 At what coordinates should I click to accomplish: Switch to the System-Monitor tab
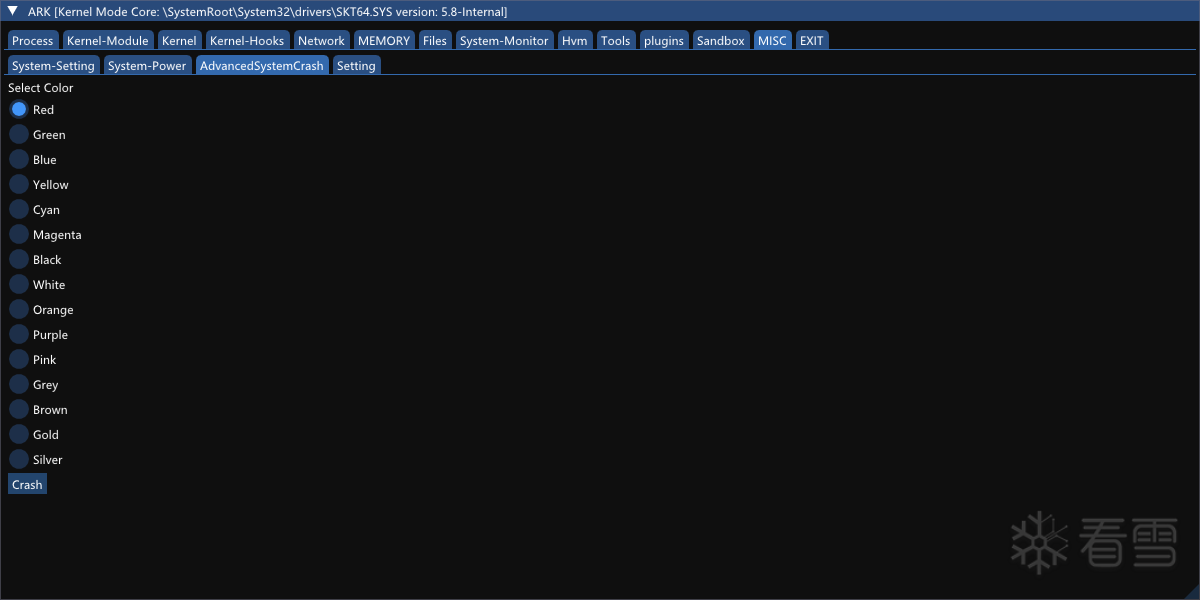(x=504, y=40)
